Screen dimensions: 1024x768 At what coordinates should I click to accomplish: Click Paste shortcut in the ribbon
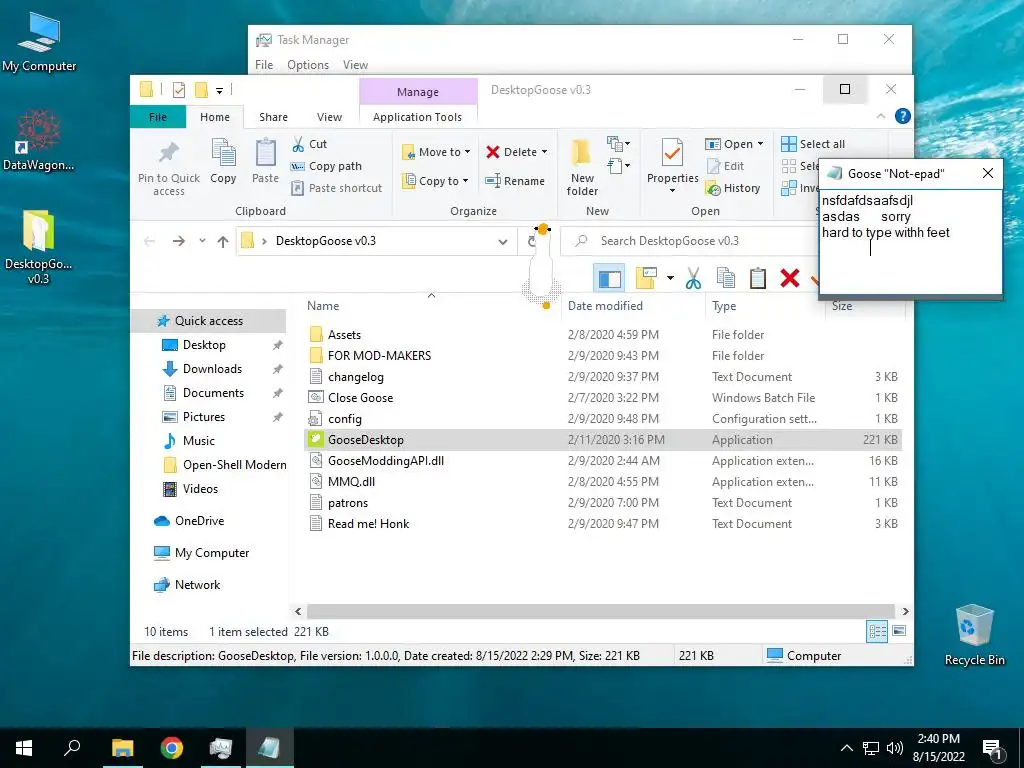(x=336, y=188)
